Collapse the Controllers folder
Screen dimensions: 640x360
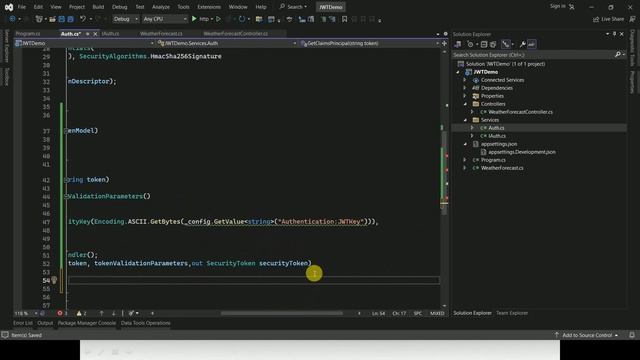[465, 104]
